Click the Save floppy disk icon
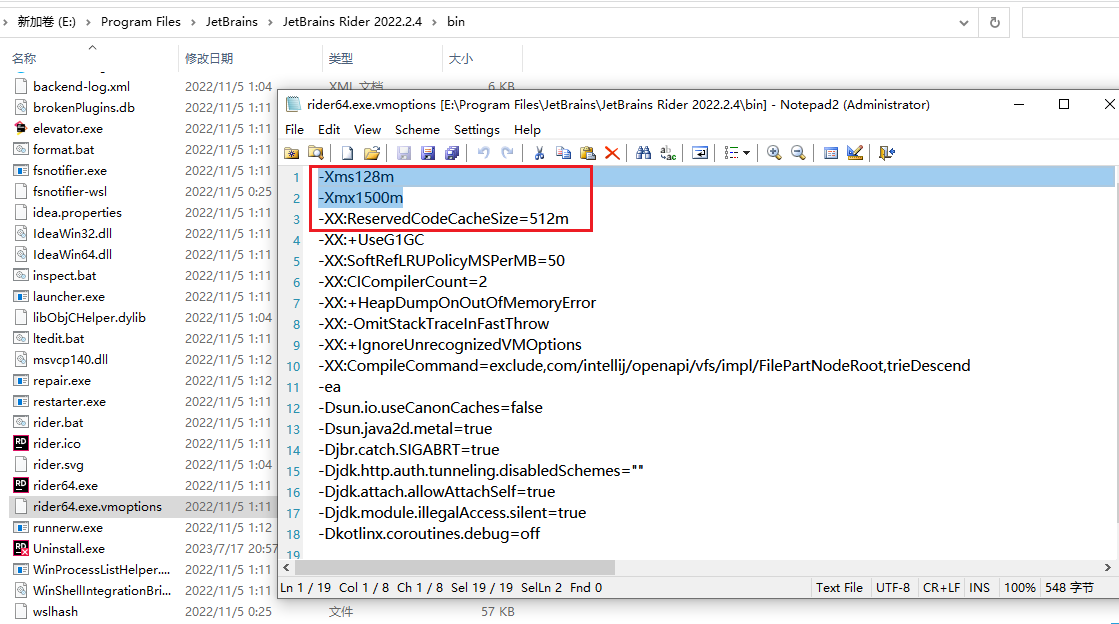 coord(404,153)
